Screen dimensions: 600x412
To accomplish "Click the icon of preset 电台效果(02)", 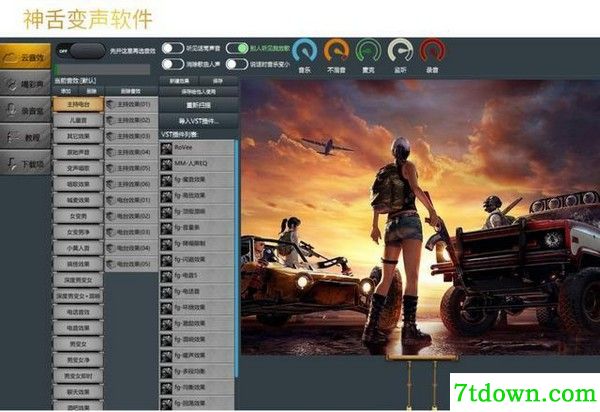I will pyautogui.click(x=111, y=216).
